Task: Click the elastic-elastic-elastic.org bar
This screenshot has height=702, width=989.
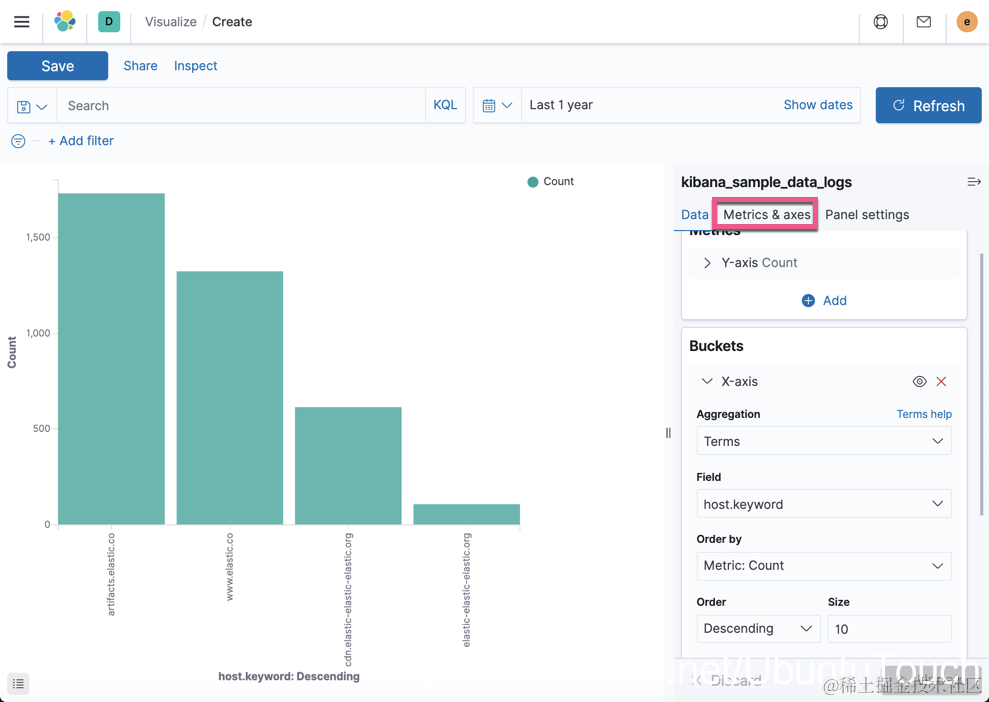Action: point(467,514)
